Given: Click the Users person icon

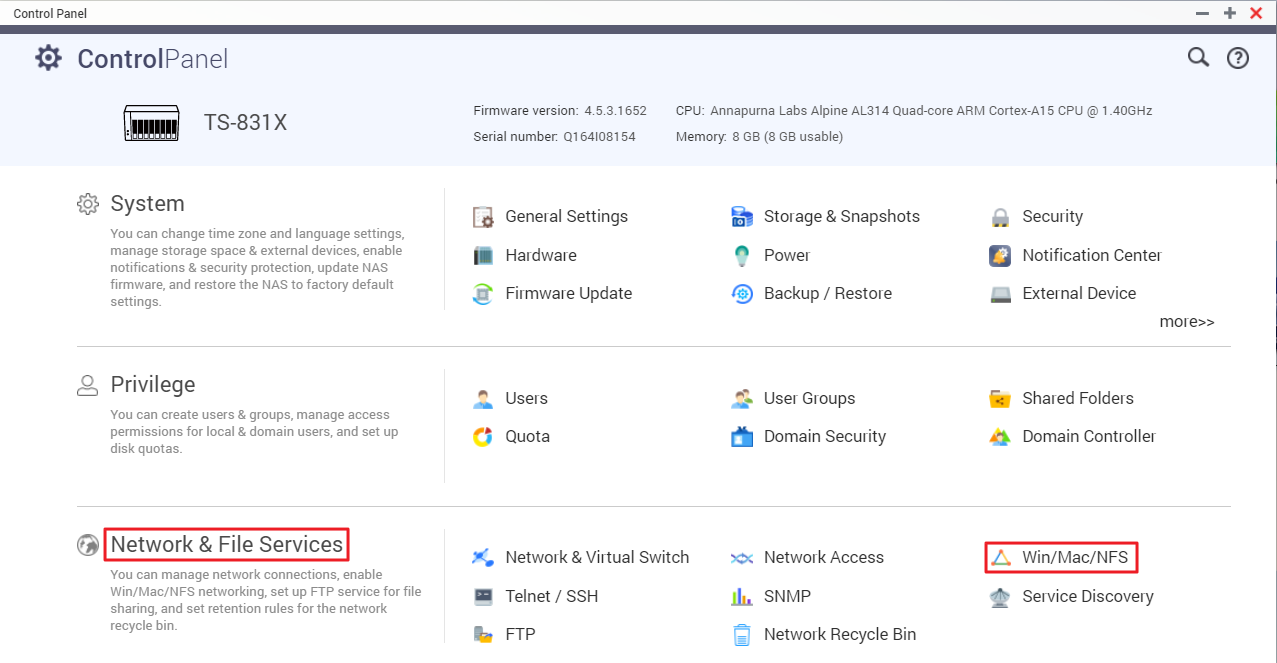Looking at the screenshot, I should (483, 399).
